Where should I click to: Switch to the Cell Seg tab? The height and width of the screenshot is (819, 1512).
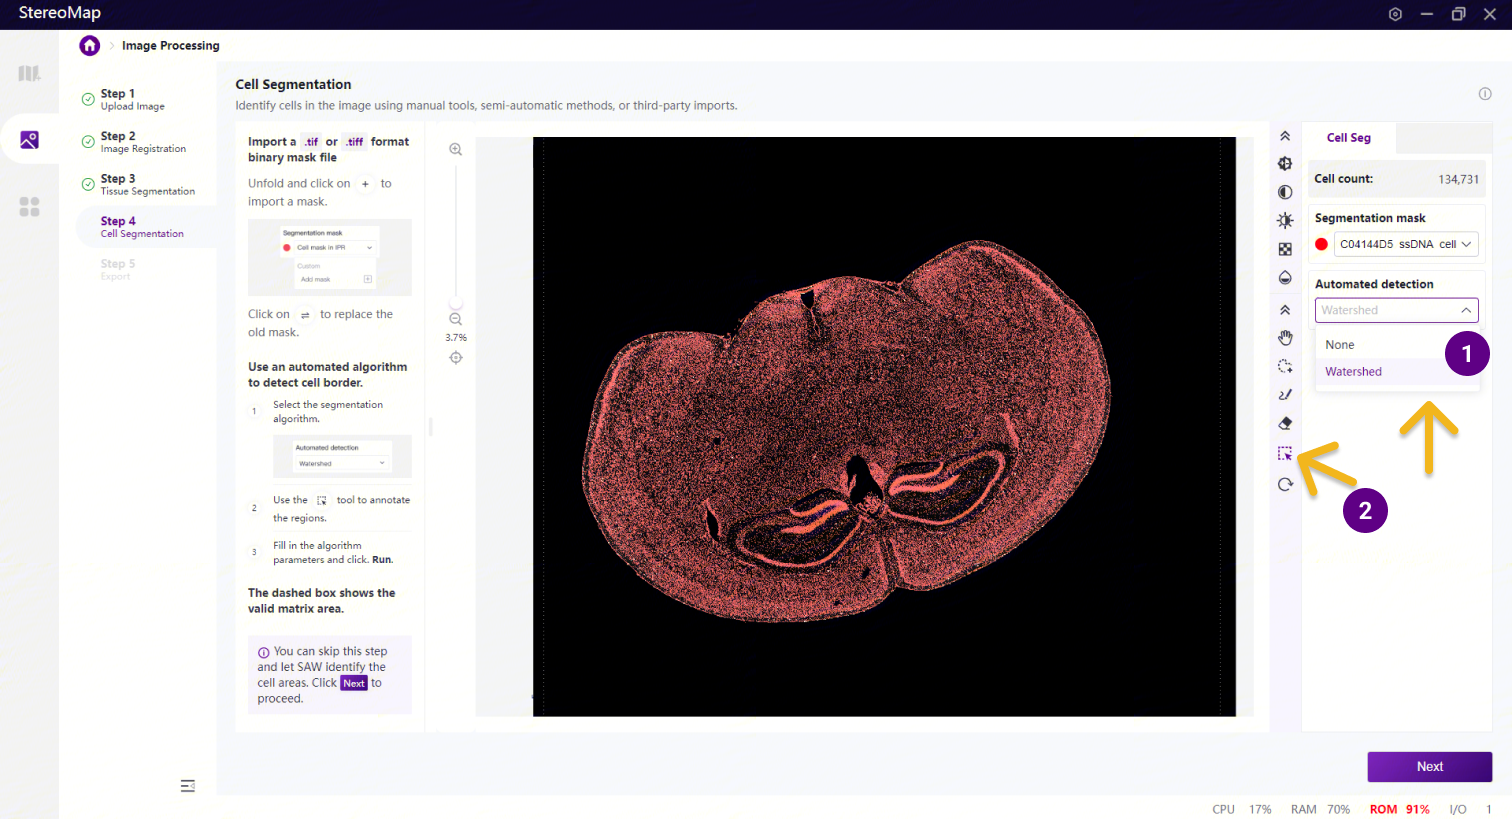point(1349,138)
